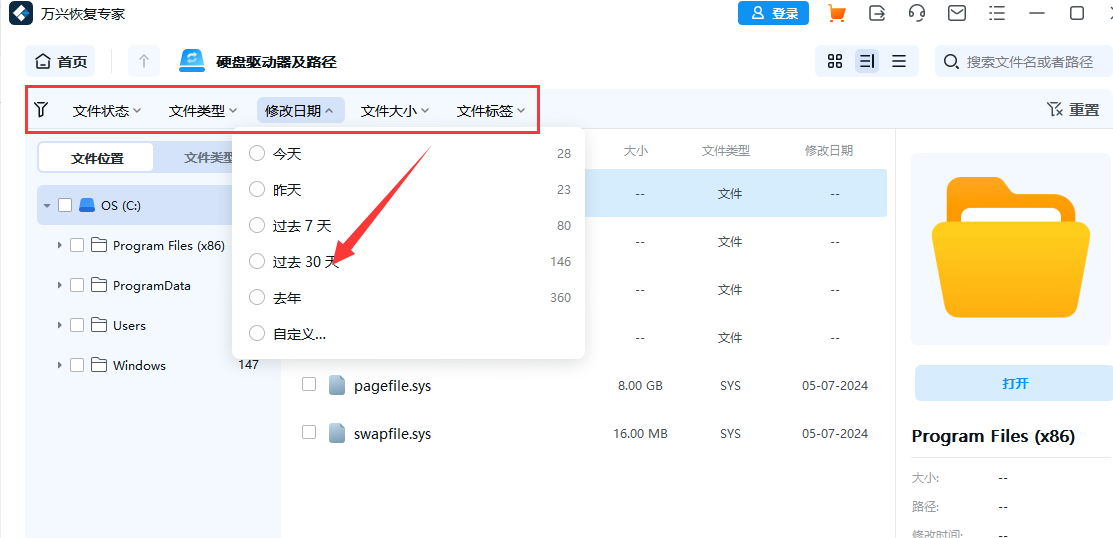Open the 文件类型 filter dropdown
The height and width of the screenshot is (538, 1113).
tap(203, 110)
